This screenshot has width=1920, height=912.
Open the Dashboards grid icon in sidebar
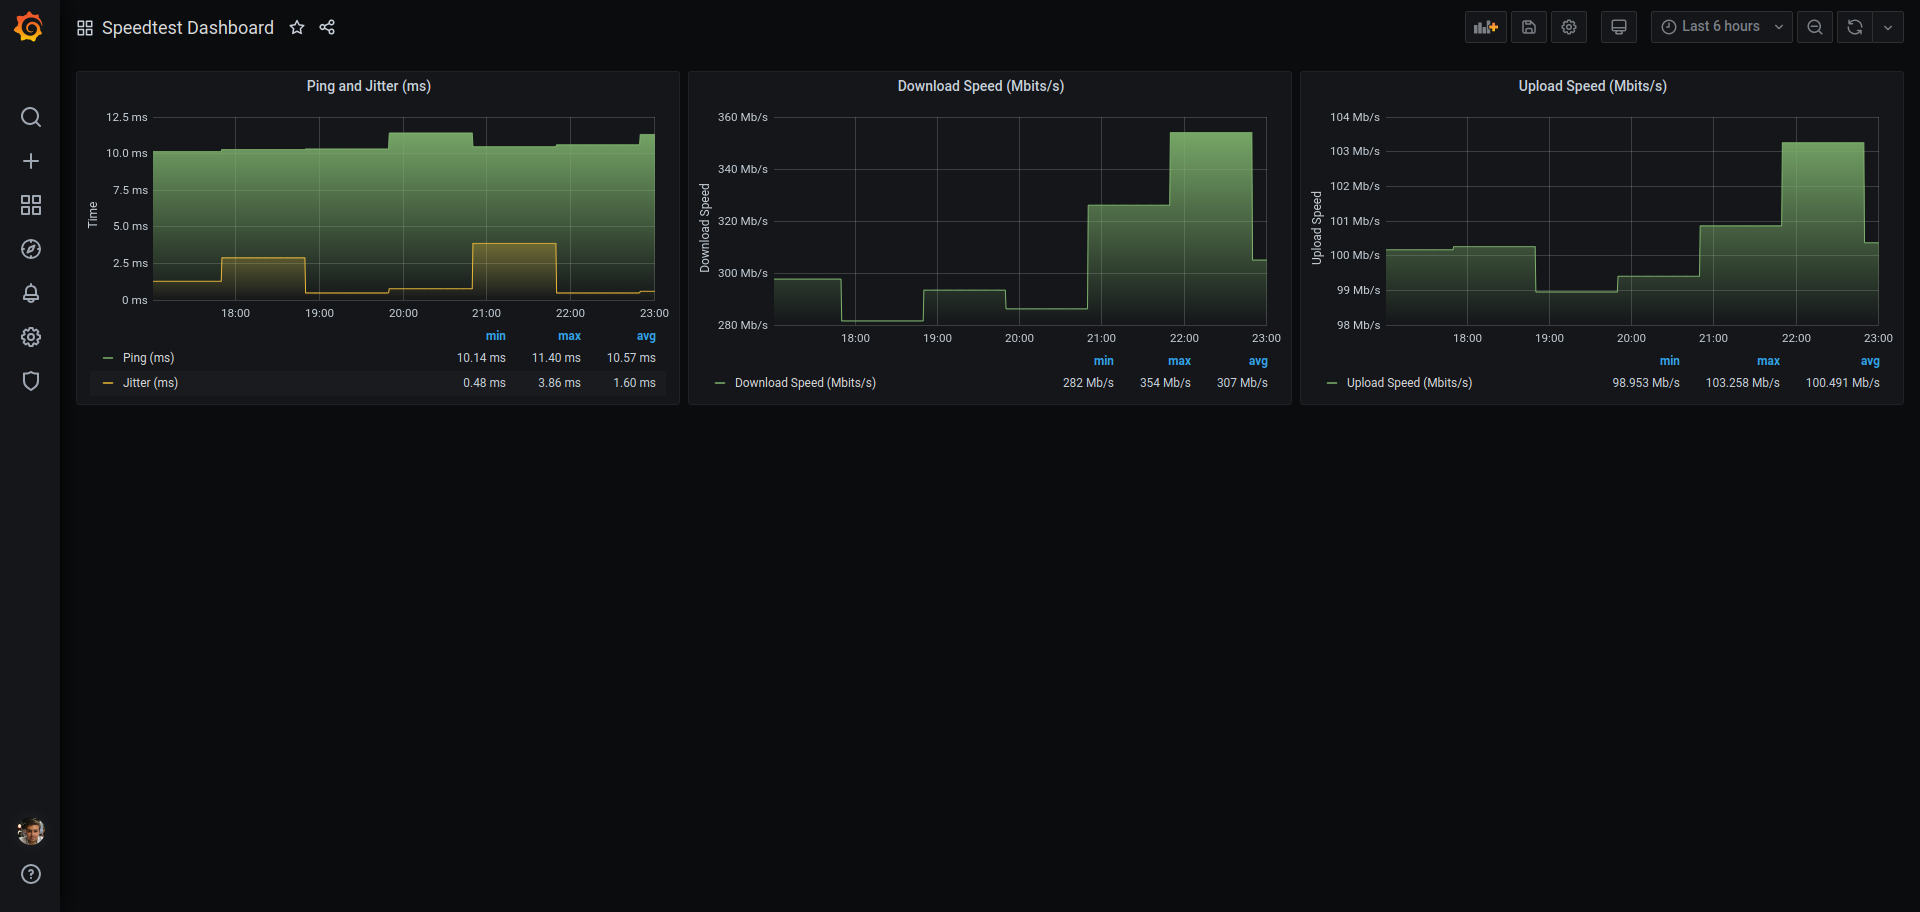(31, 205)
